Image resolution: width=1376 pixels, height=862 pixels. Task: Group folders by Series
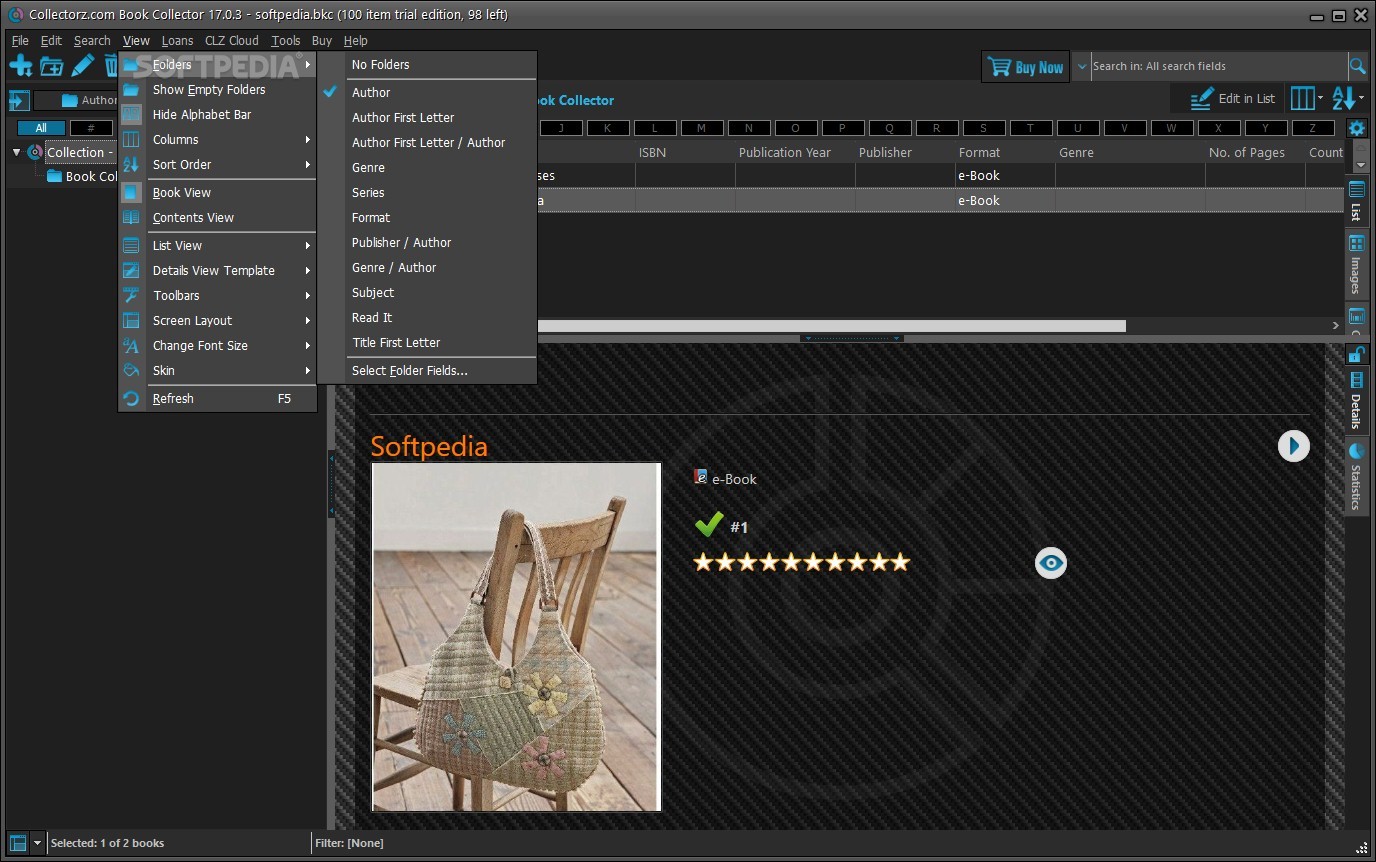coord(427,192)
